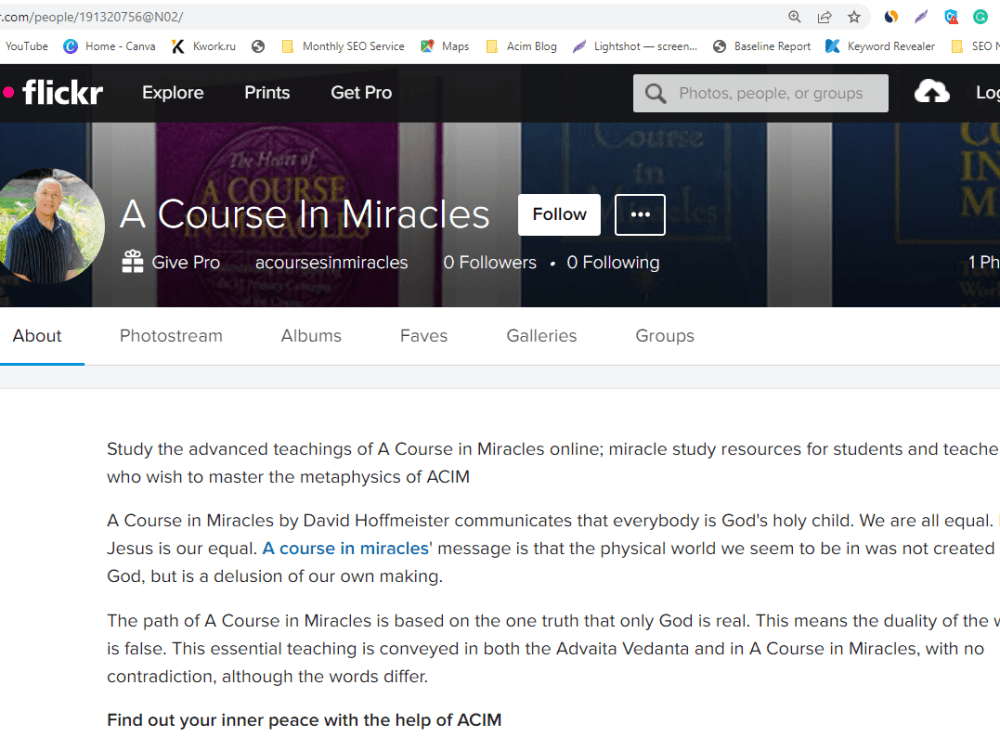Viewport: 1000px width, 750px height.
Task: Switch to the Photostream tab
Action: (x=171, y=336)
